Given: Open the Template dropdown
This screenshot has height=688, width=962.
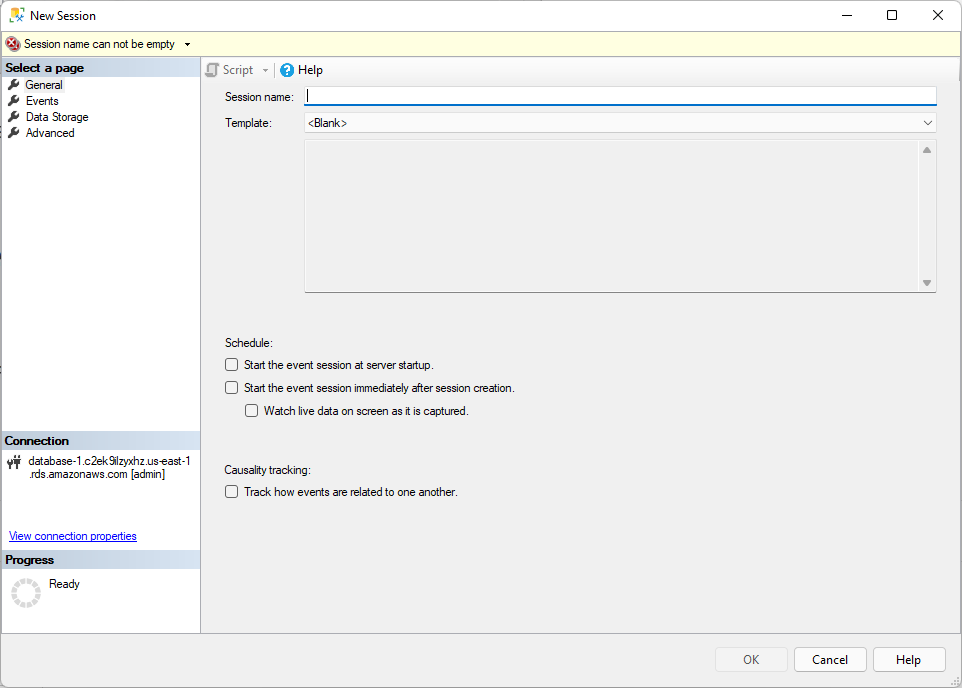Looking at the screenshot, I should tap(620, 123).
